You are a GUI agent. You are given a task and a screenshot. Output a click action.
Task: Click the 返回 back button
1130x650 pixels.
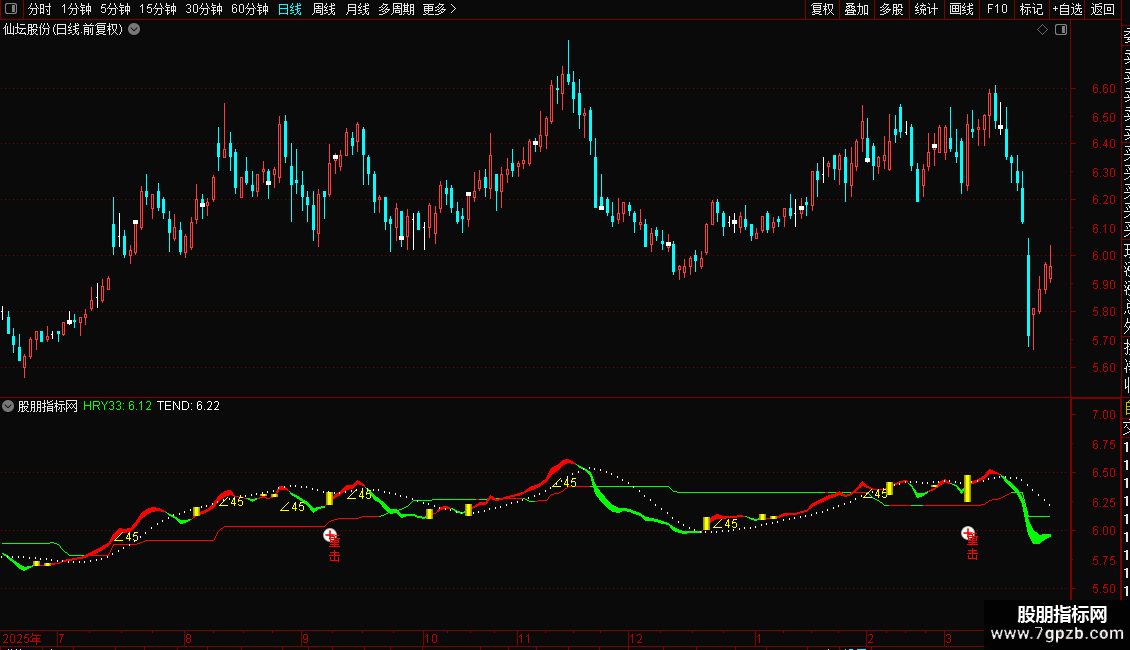pyautogui.click(x=1103, y=9)
